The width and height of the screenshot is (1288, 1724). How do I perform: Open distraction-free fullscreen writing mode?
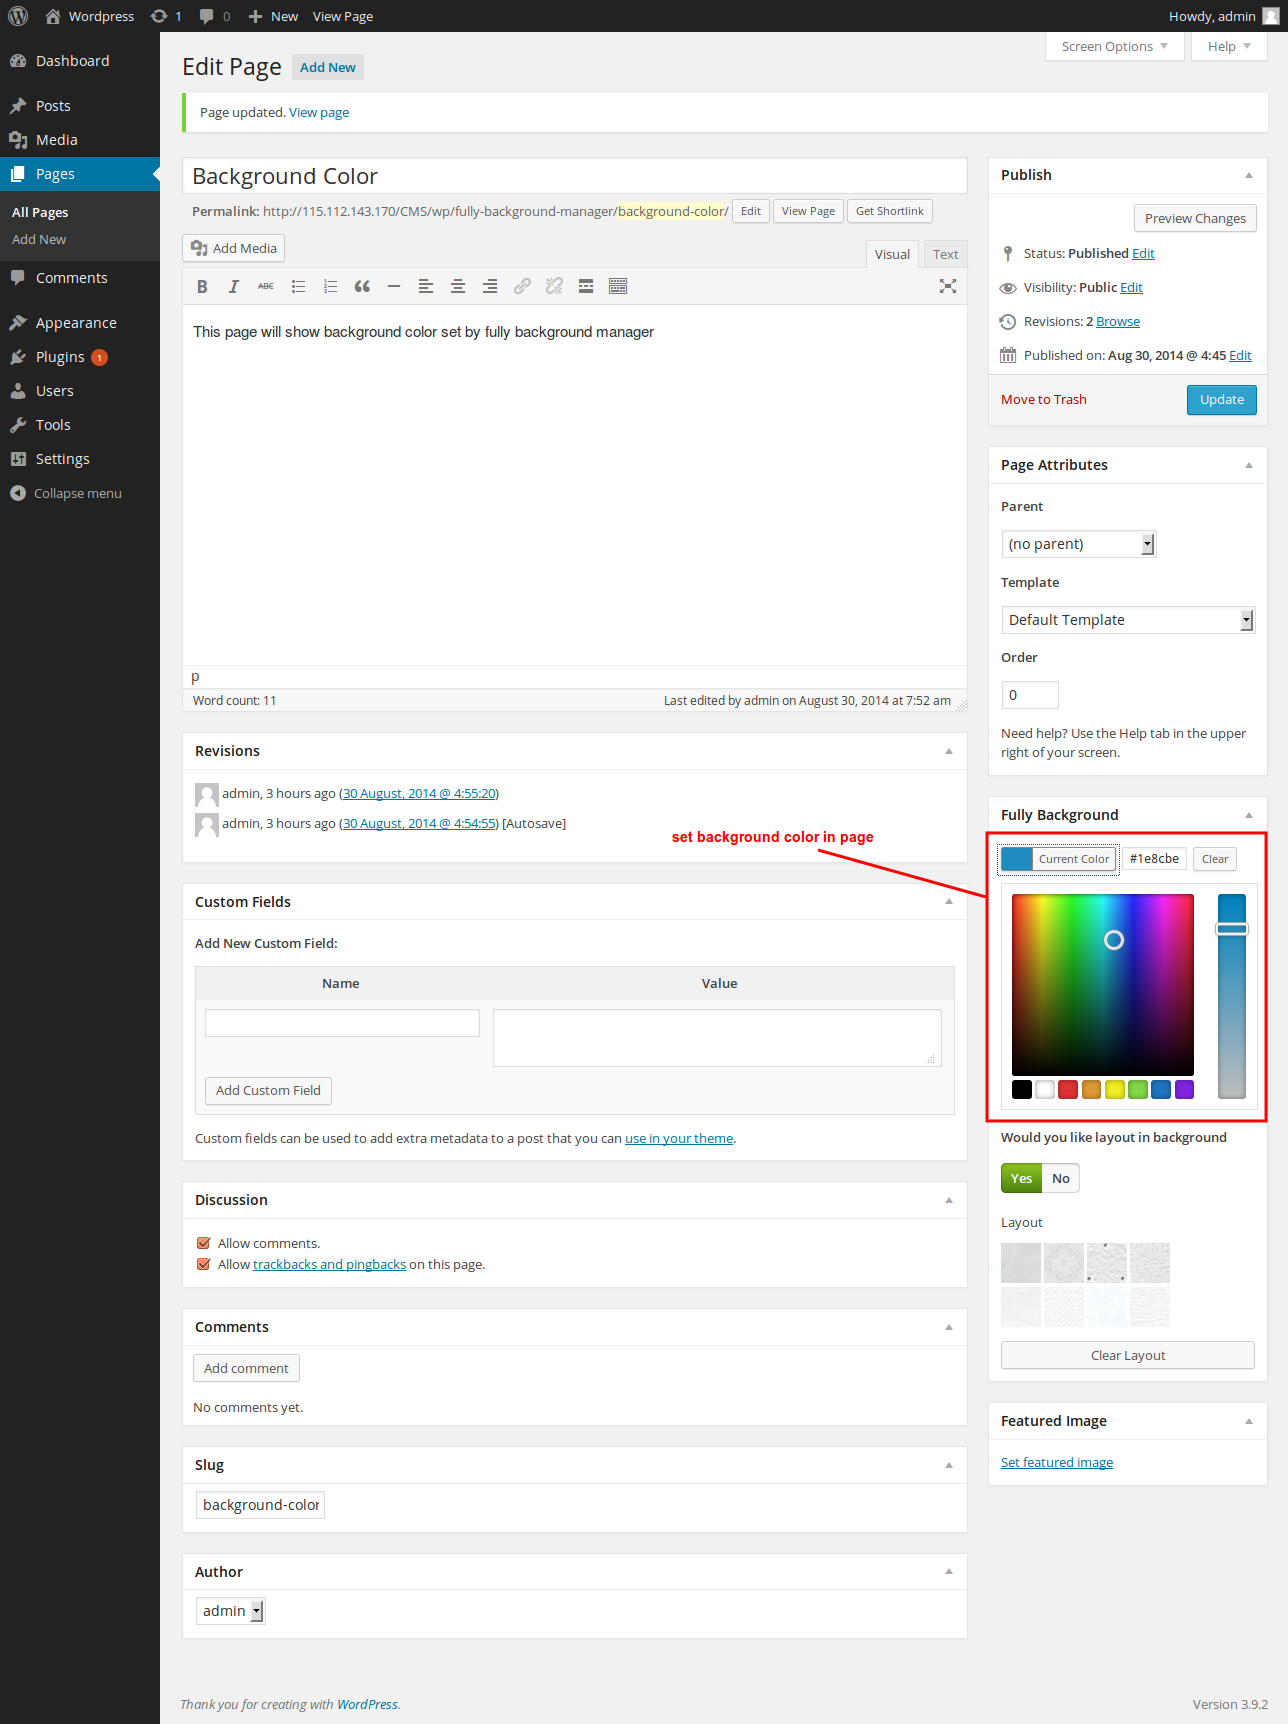948,287
